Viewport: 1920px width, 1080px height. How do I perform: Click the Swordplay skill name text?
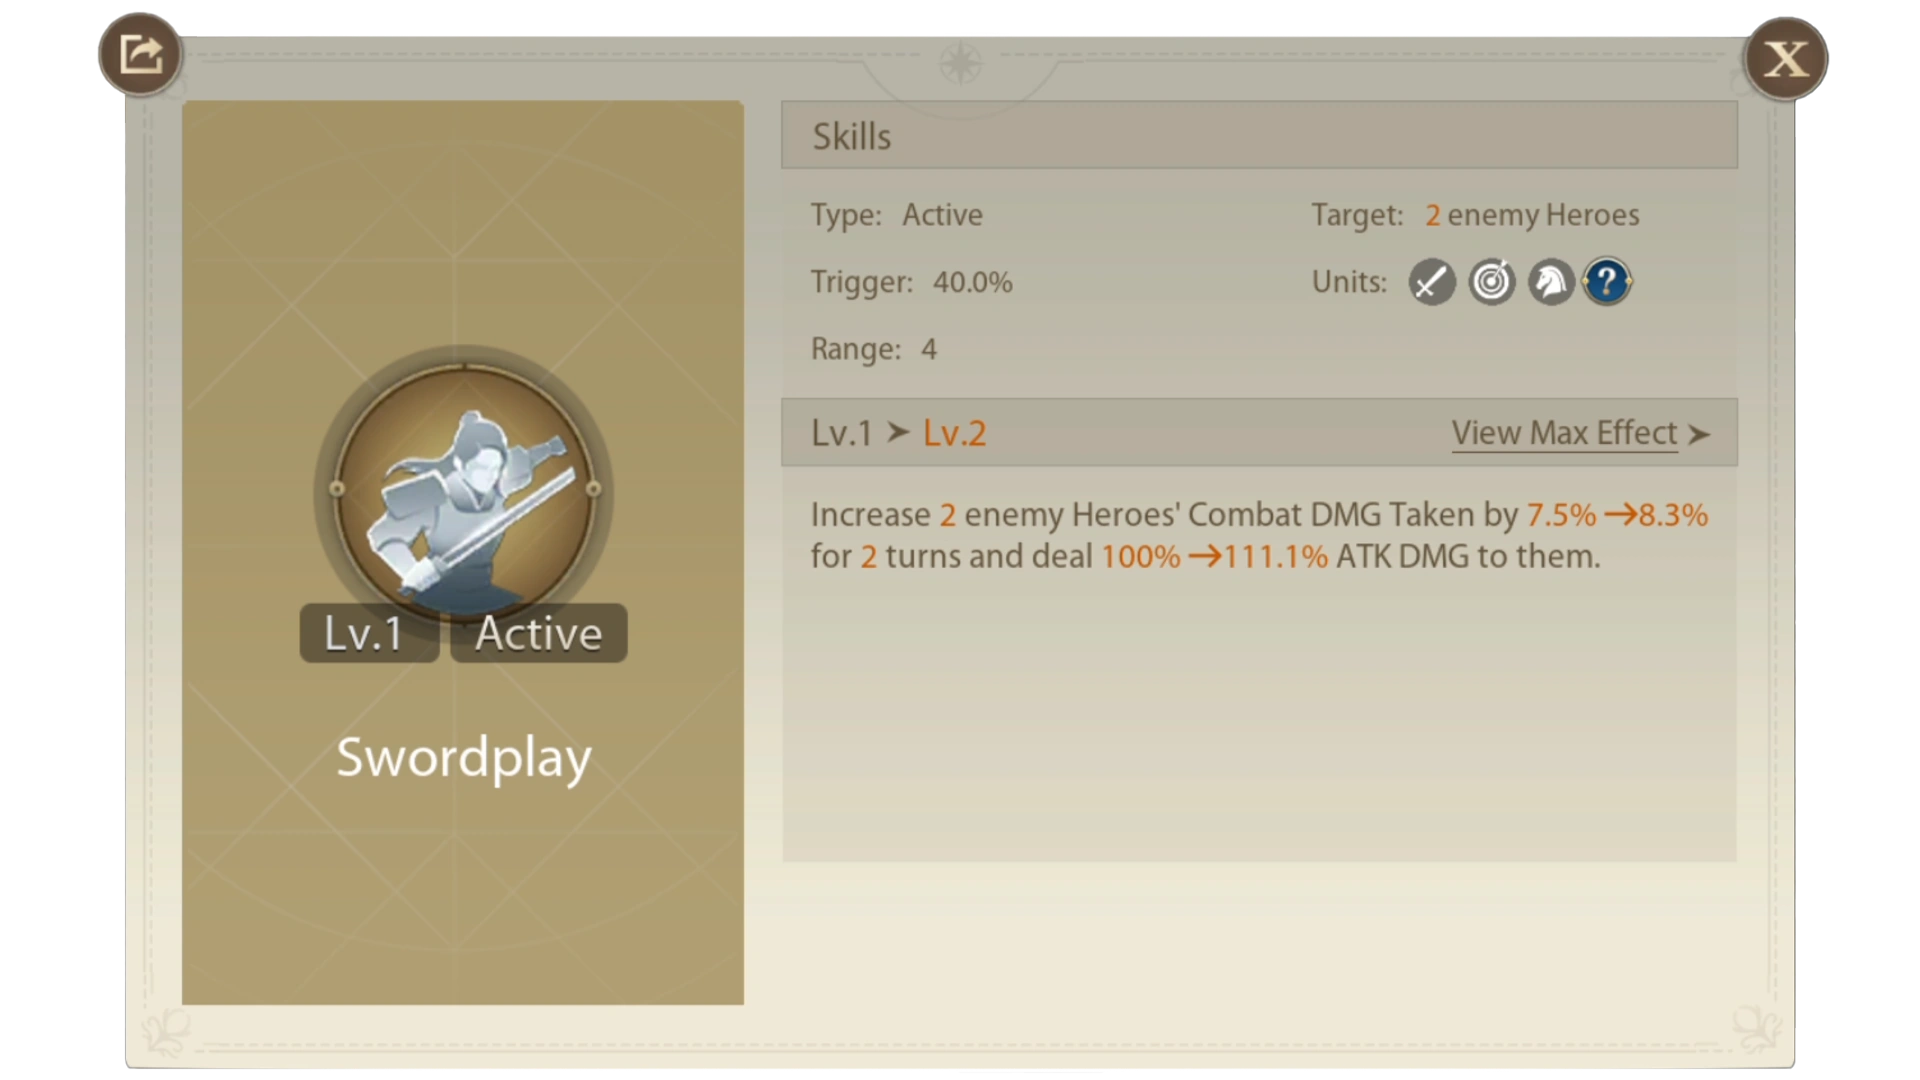coord(464,757)
